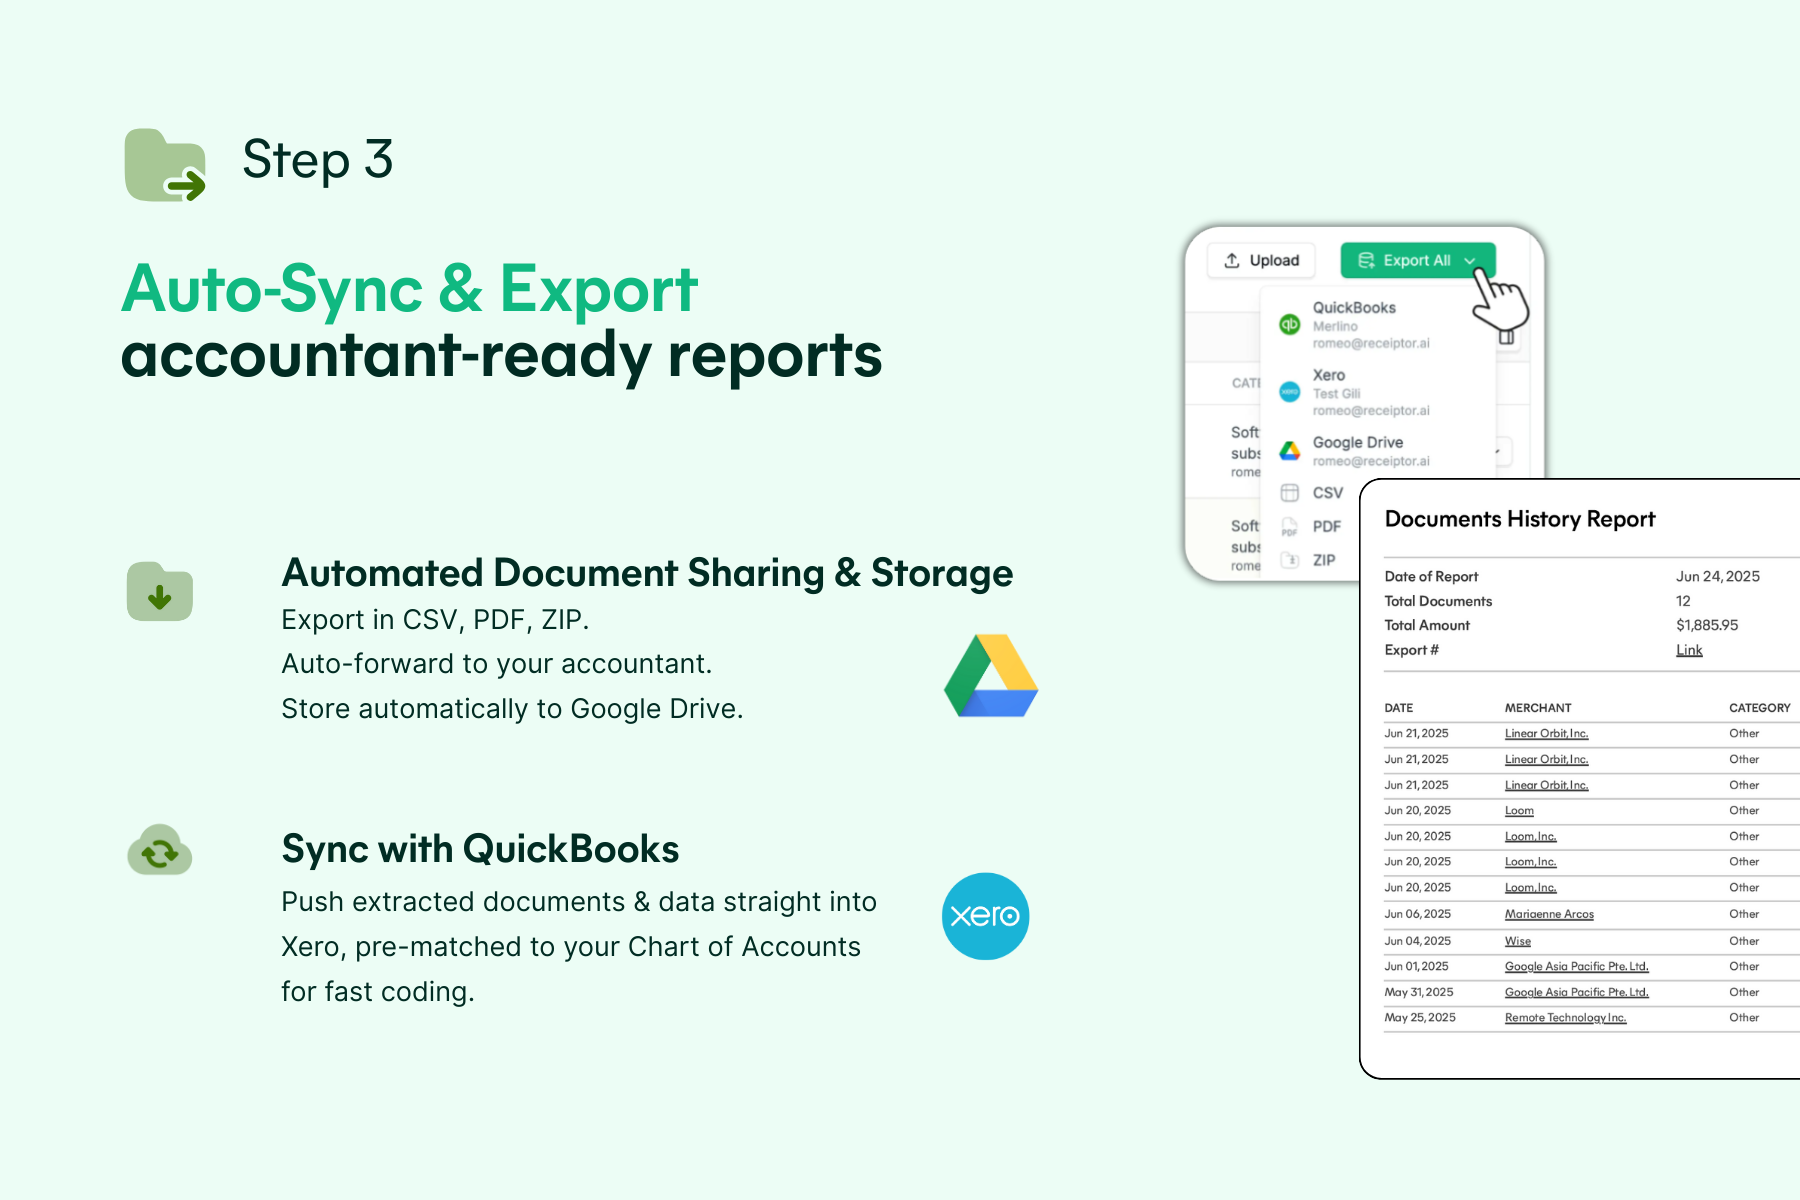Click the download arrow folder icon
This screenshot has height=1200, width=1800.
pyautogui.click(x=160, y=592)
